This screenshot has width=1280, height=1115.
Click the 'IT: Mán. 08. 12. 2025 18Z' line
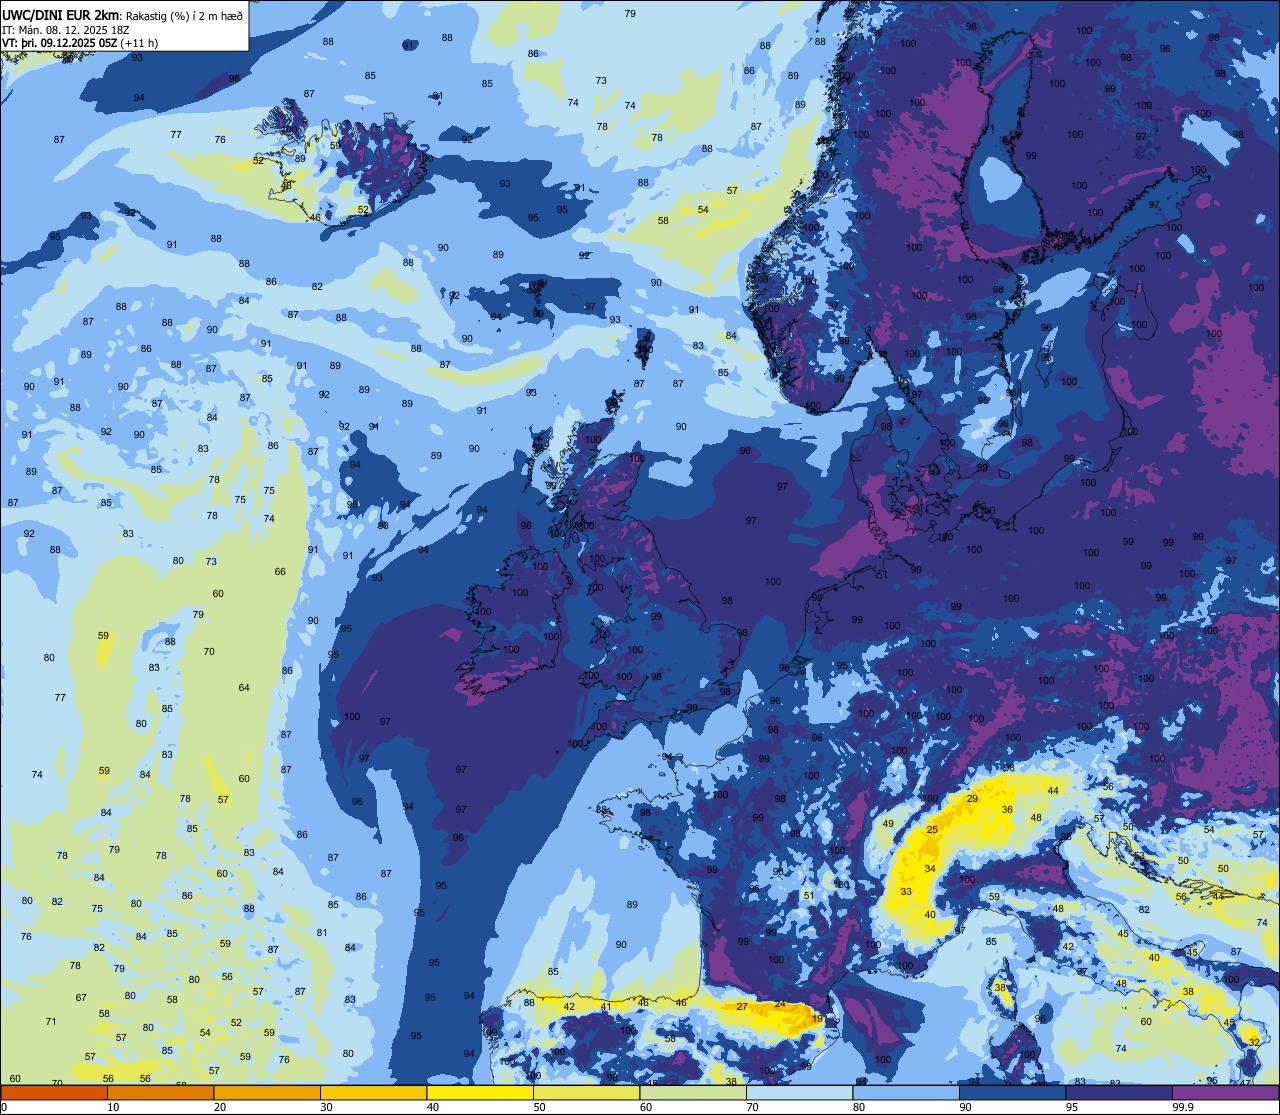click(65, 30)
